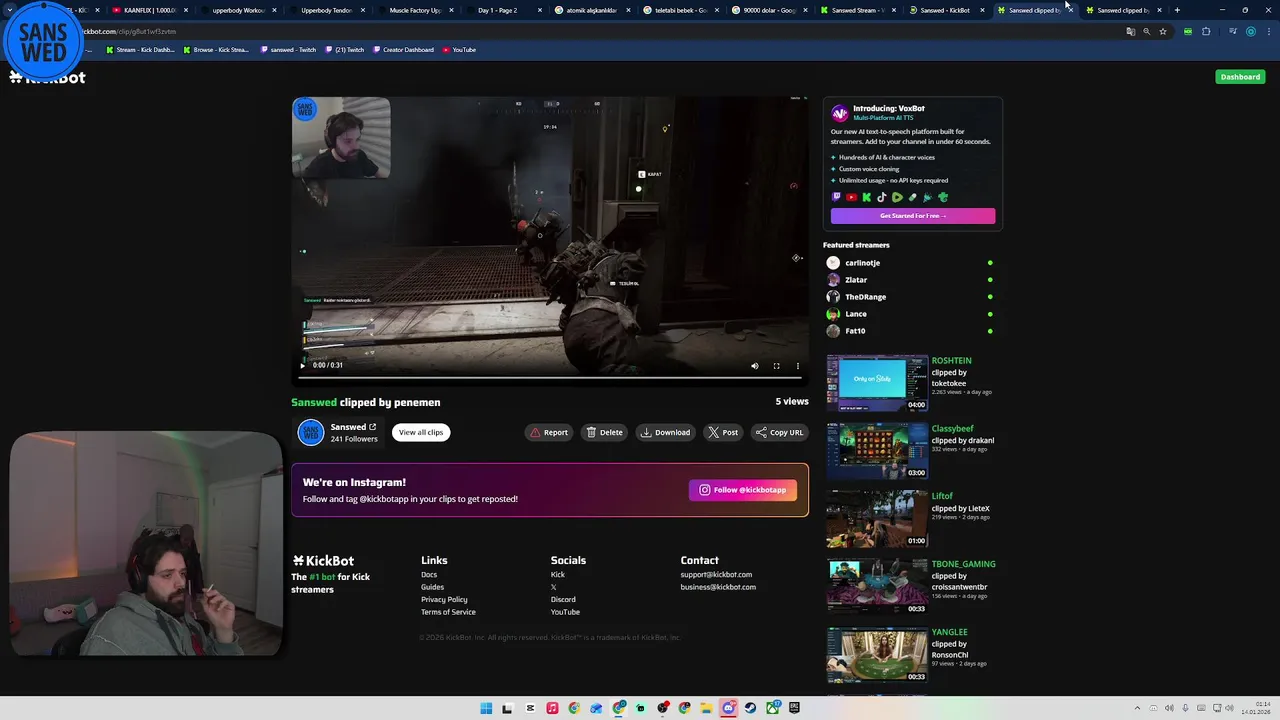Click the Kick platform icon in VoxBot ad
The width and height of the screenshot is (1280, 720).
[866, 198]
